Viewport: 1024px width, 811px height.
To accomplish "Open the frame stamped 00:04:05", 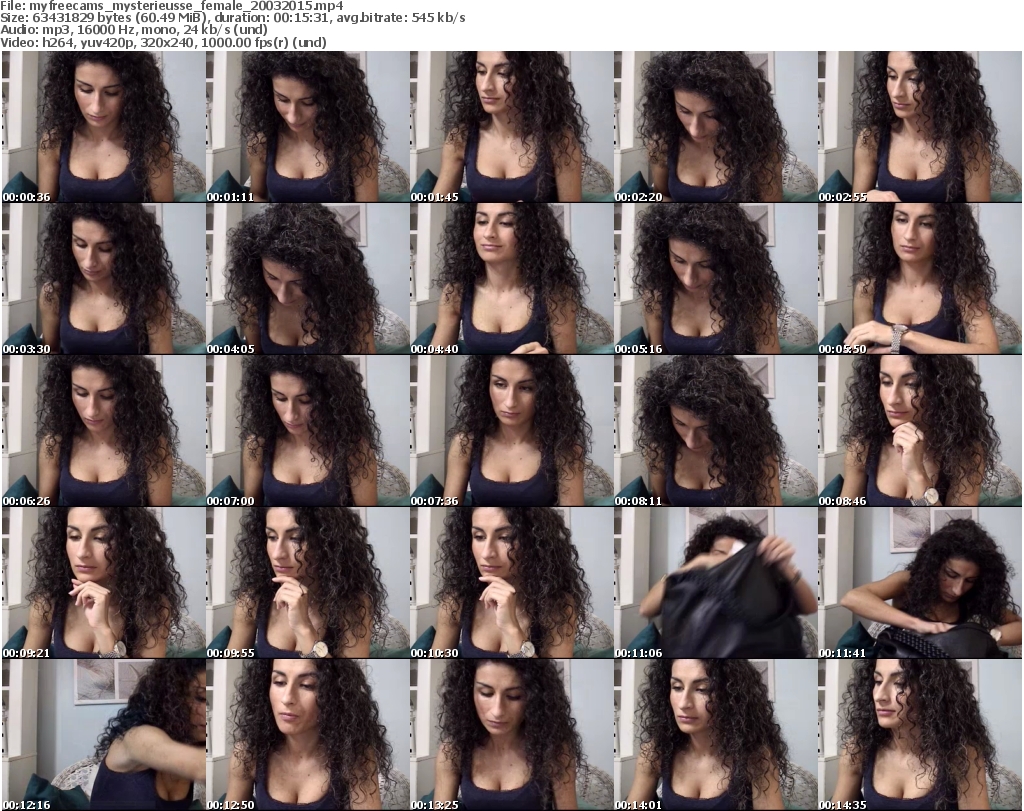I will tap(308, 279).
